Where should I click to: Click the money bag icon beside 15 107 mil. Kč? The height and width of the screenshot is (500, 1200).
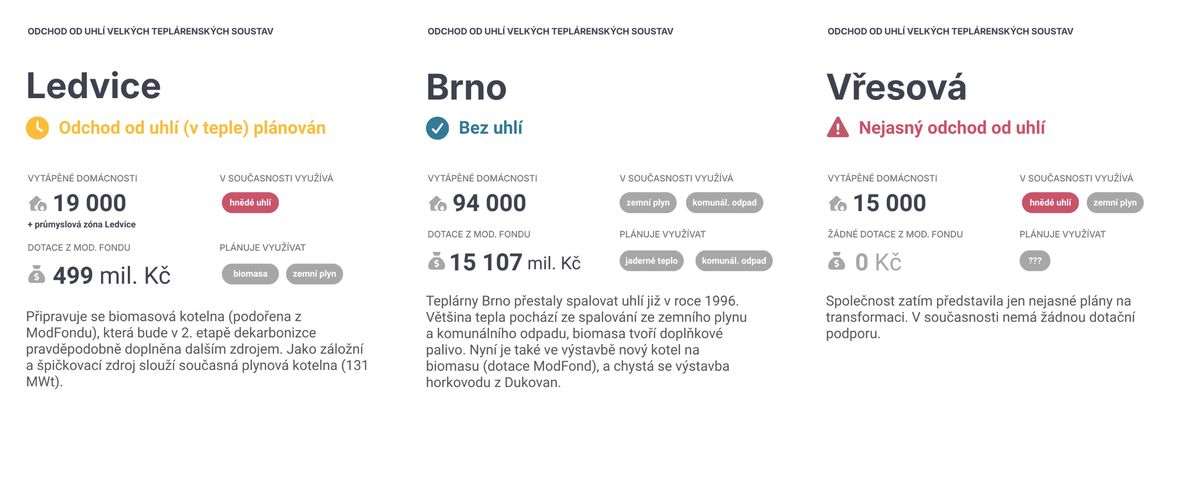(x=437, y=262)
